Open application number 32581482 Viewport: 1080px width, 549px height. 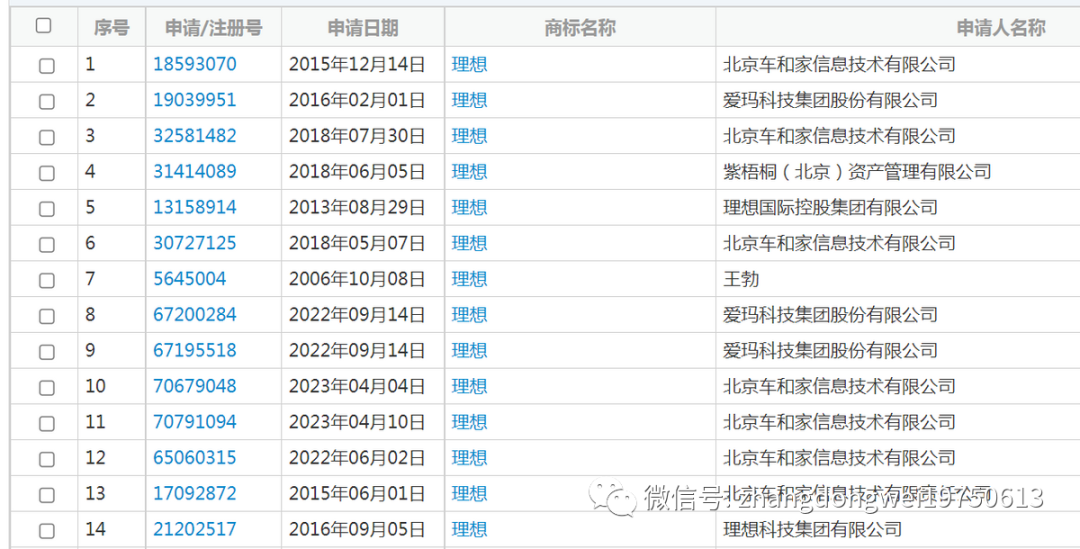pos(194,136)
